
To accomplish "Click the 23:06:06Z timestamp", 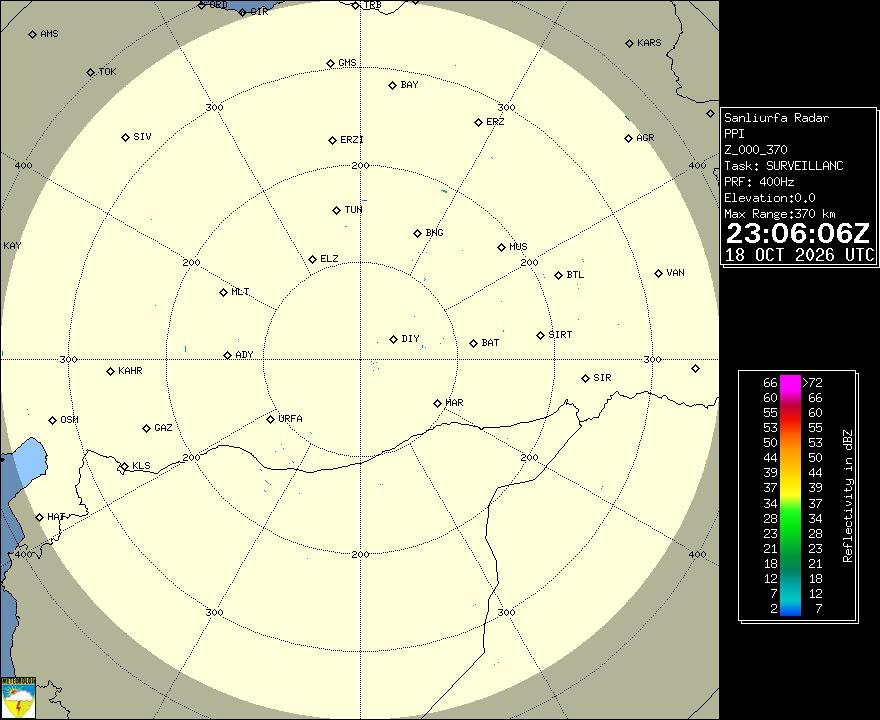I will [798, 233].
